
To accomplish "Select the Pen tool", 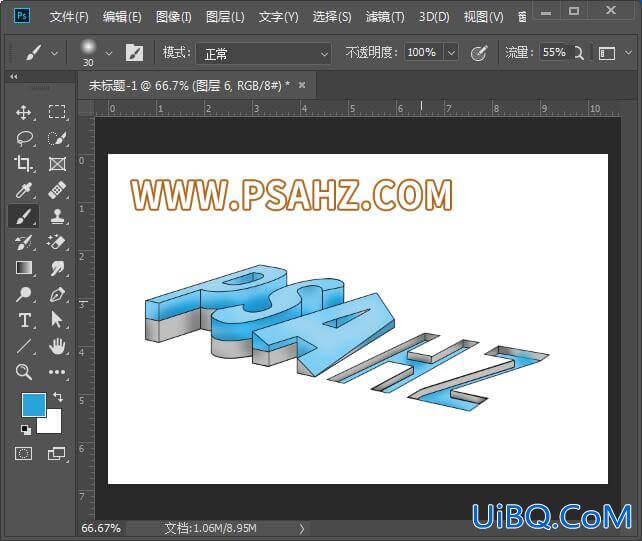I will 57,294.
